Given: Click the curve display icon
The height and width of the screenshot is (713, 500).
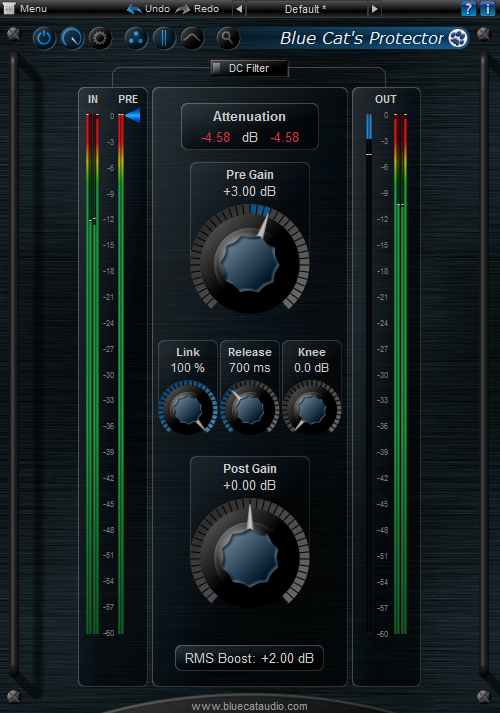Looking at the screenshot, I should point(192,38).
